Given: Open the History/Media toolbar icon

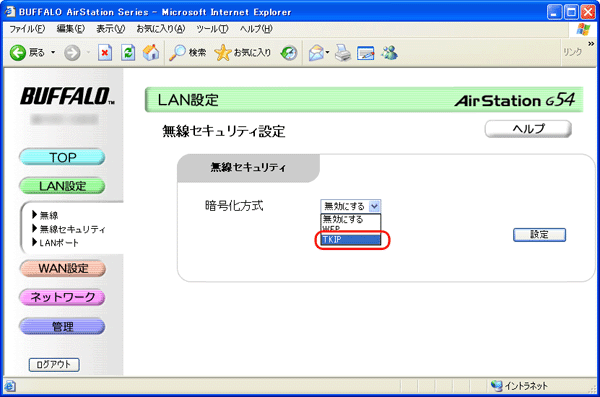Looking at the screenshot, I should (x=289, y=53).
